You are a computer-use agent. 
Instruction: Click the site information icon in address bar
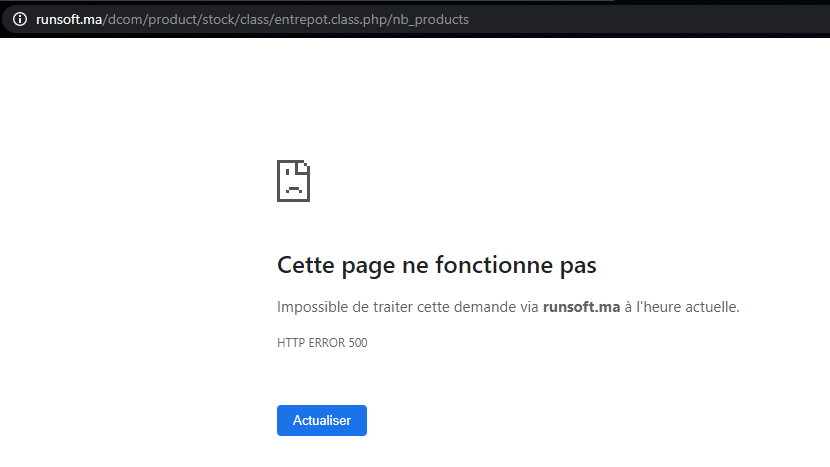pyautogui.click(x=19, y=19)
